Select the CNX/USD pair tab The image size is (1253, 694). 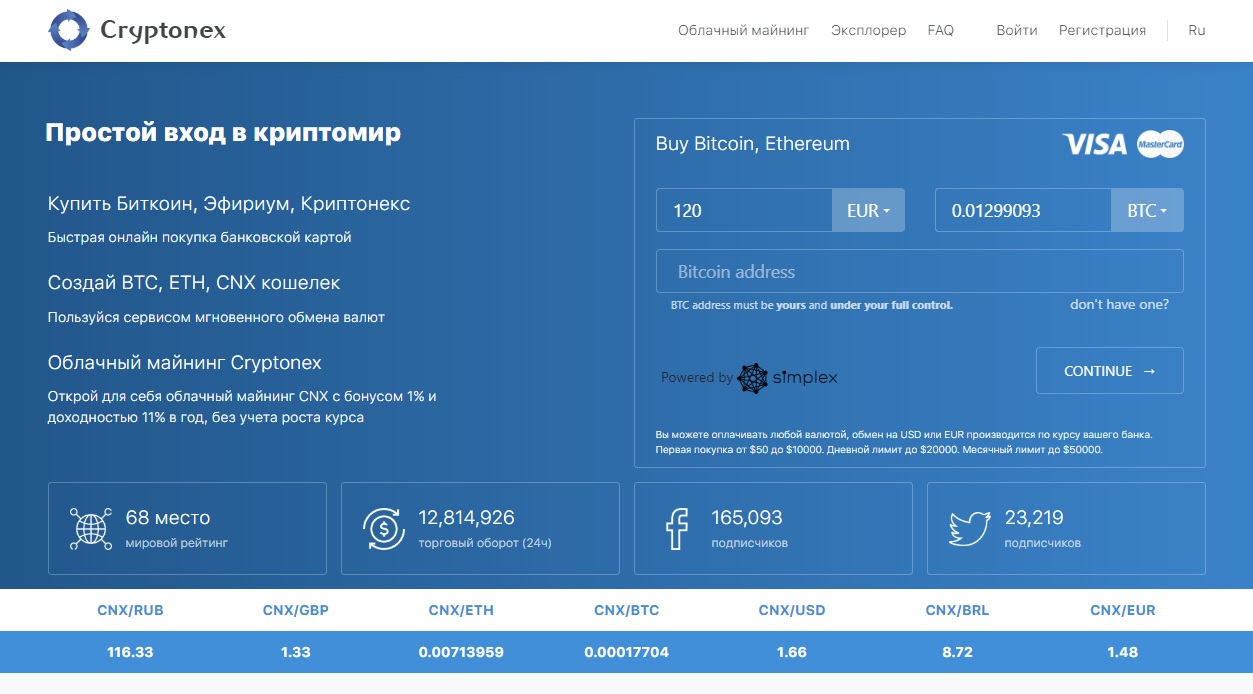[792, 610]
